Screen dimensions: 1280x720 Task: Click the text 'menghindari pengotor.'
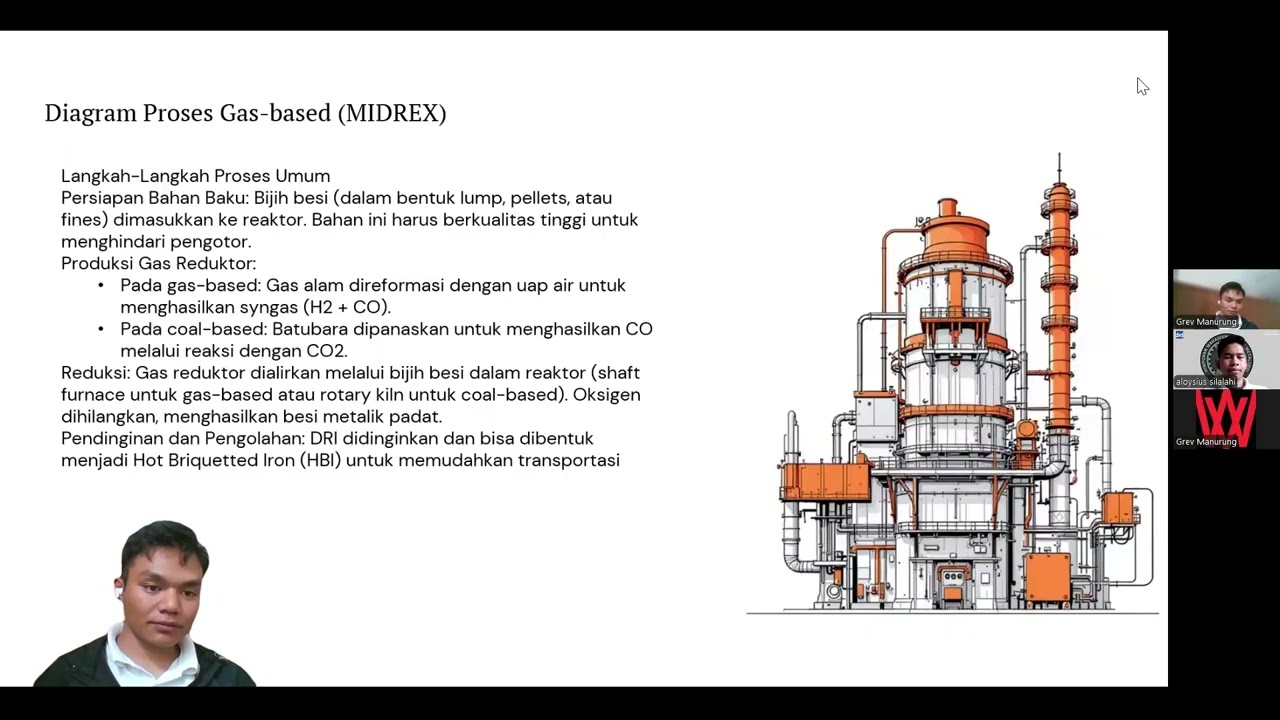156,242
